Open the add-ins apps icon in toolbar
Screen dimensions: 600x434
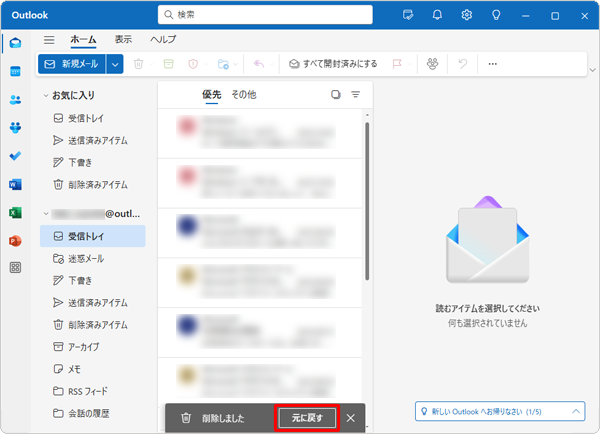pyautogui.click(x=432, y=64)
